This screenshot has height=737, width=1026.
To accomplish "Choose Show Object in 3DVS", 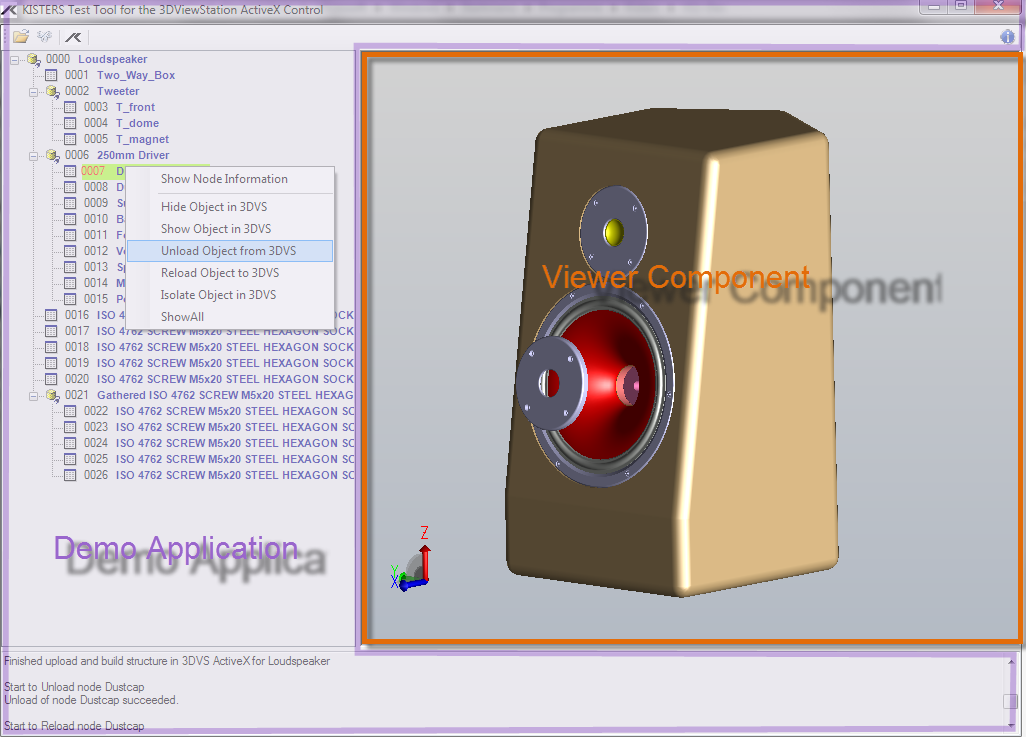I will tap(230, 229).
